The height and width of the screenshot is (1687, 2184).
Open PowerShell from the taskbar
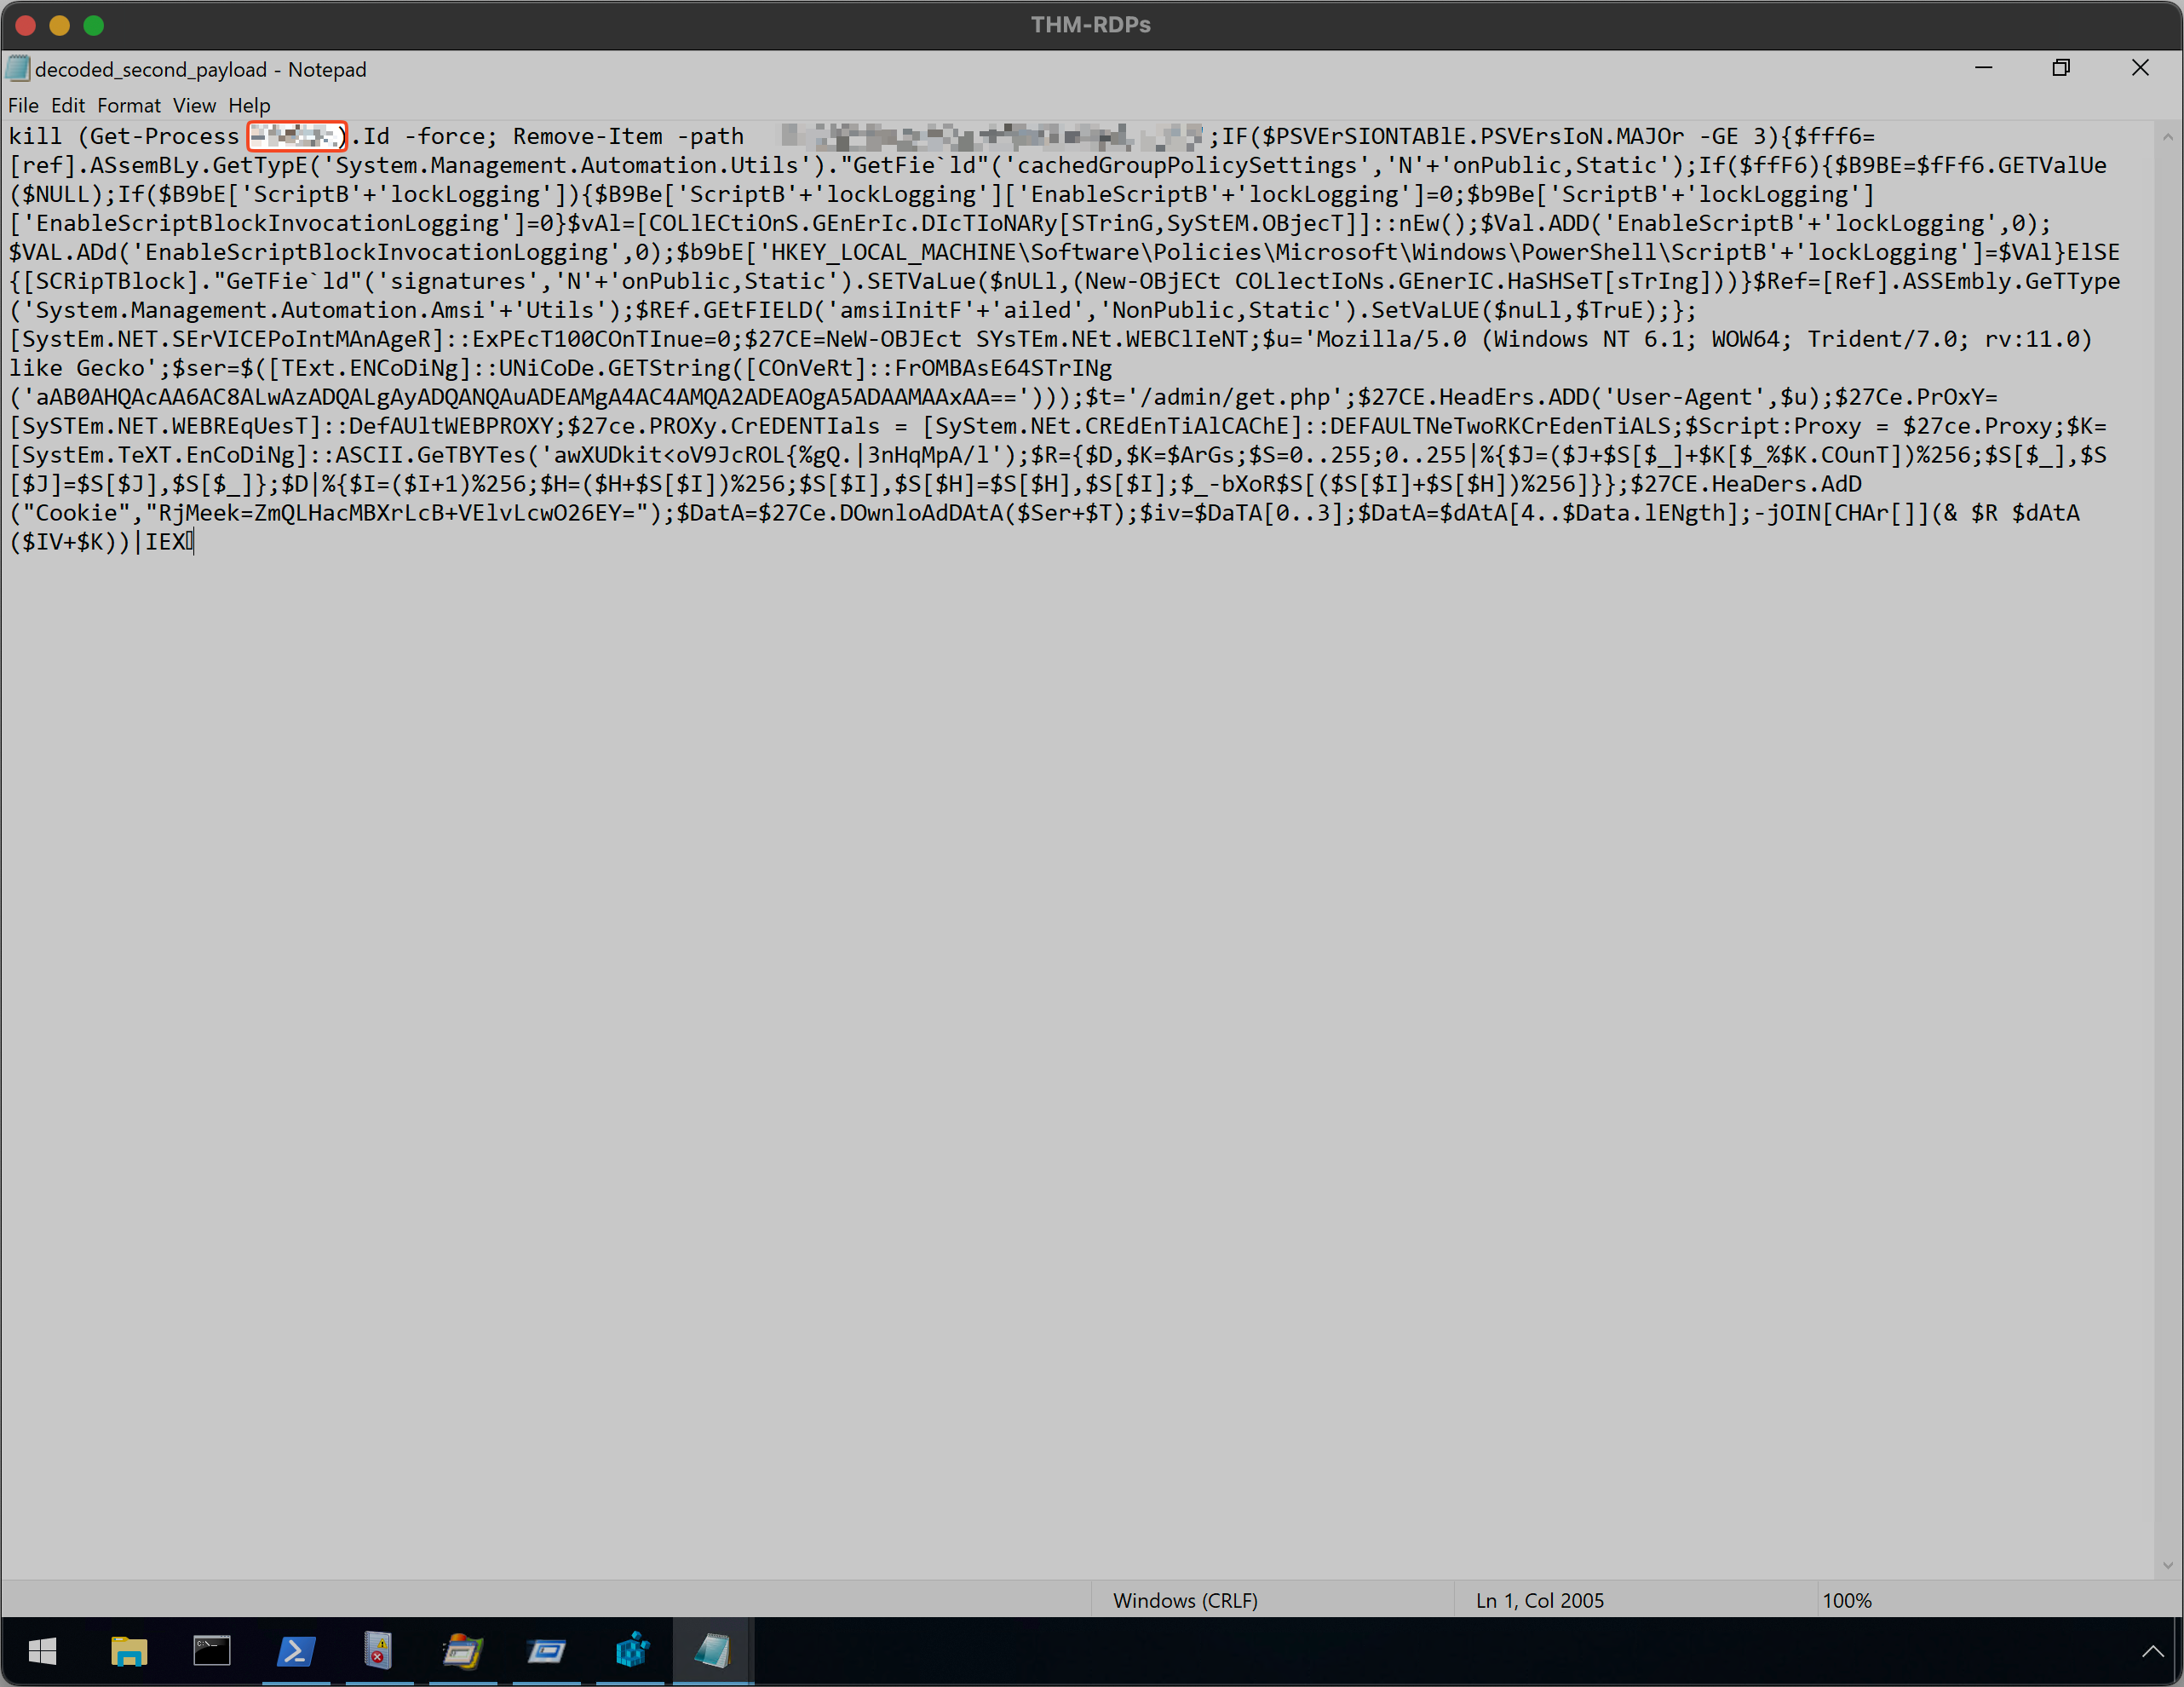[x=296, y=1651]
